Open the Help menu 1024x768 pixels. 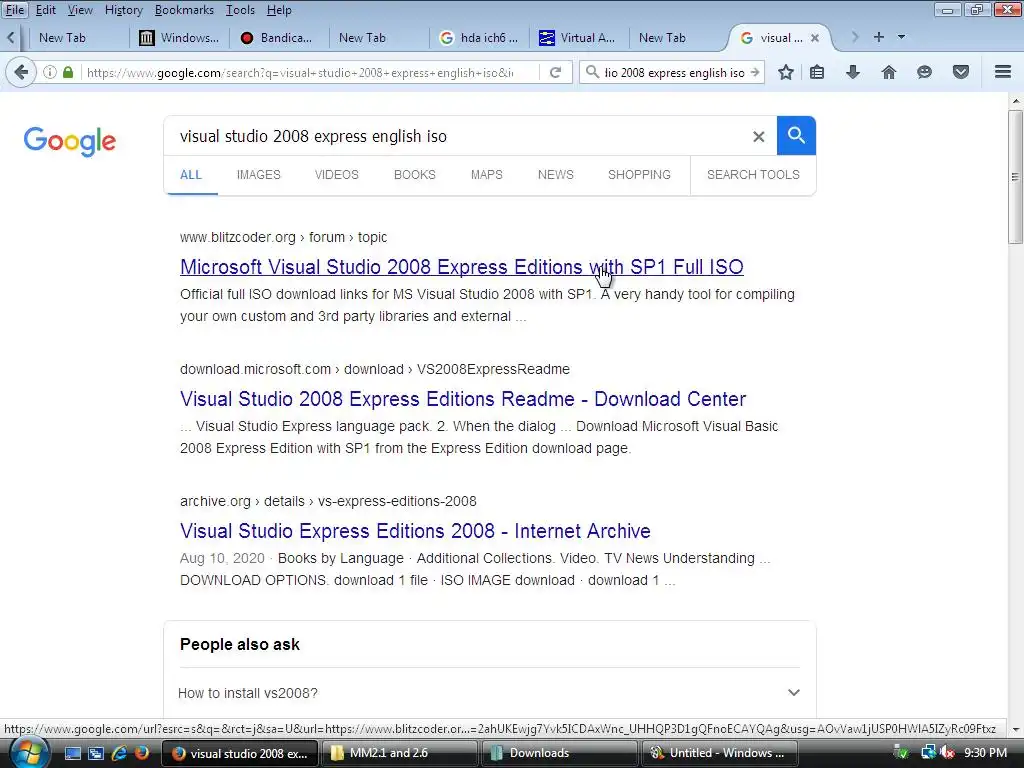coord(279,10)
